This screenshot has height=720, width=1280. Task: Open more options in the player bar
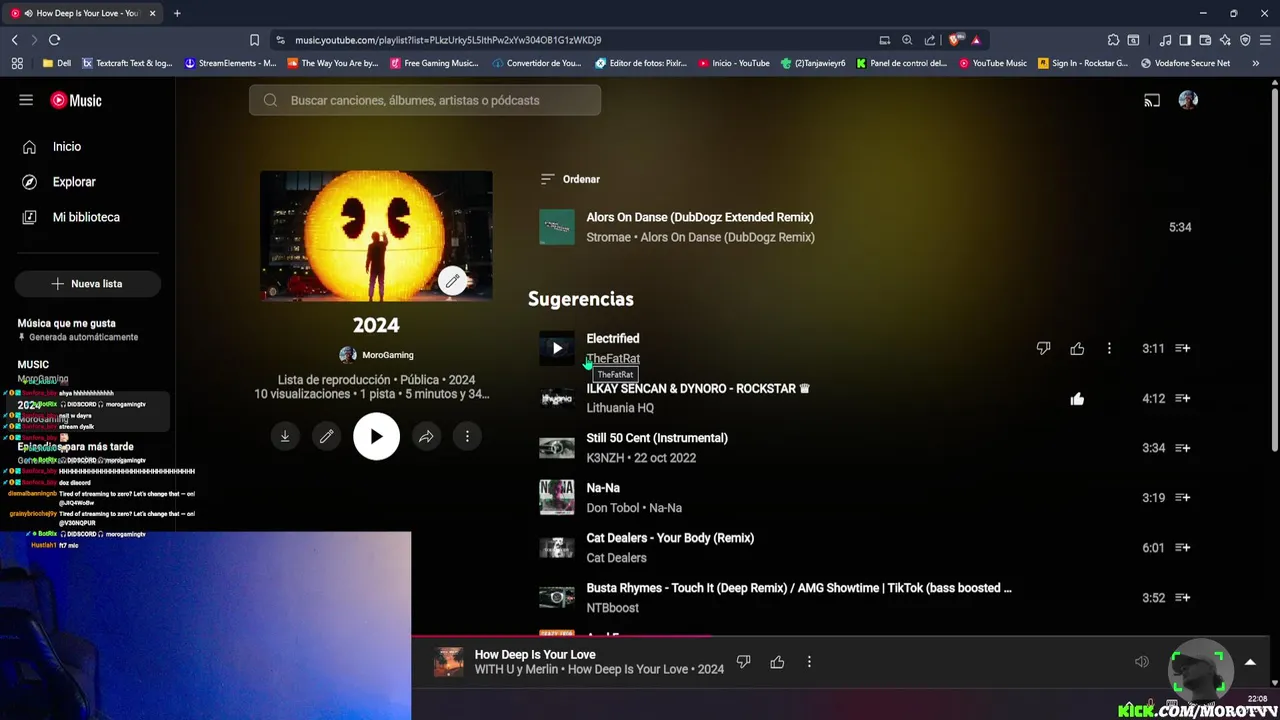809,662
